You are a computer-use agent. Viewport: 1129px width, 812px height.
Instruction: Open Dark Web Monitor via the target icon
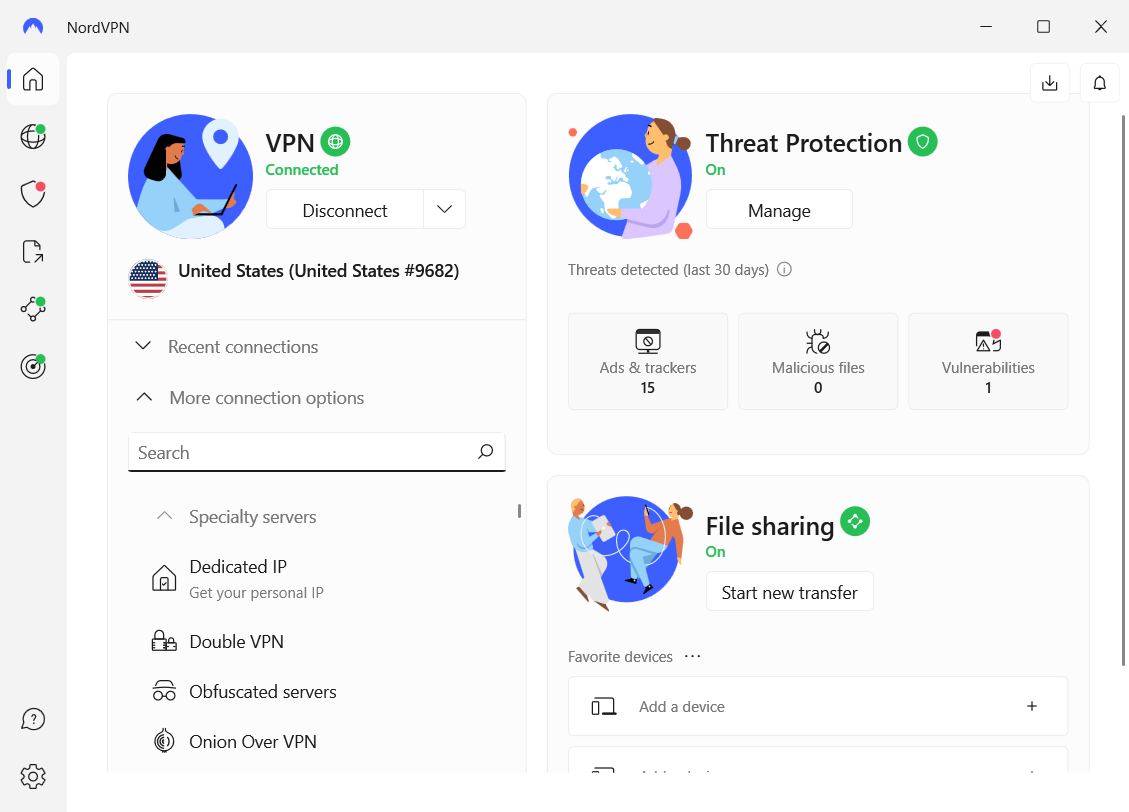33,366
